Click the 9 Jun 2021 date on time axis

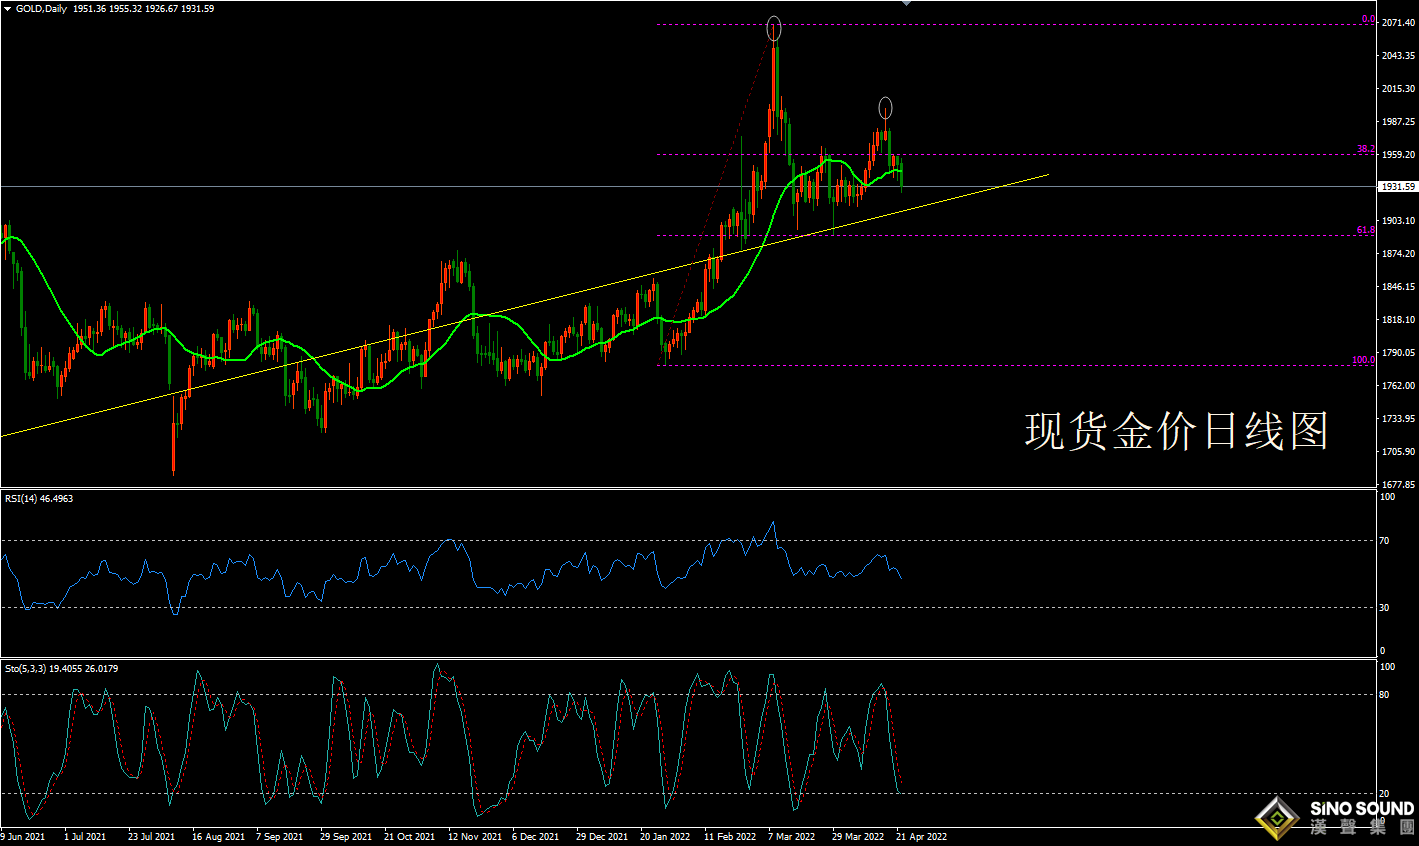23,836
